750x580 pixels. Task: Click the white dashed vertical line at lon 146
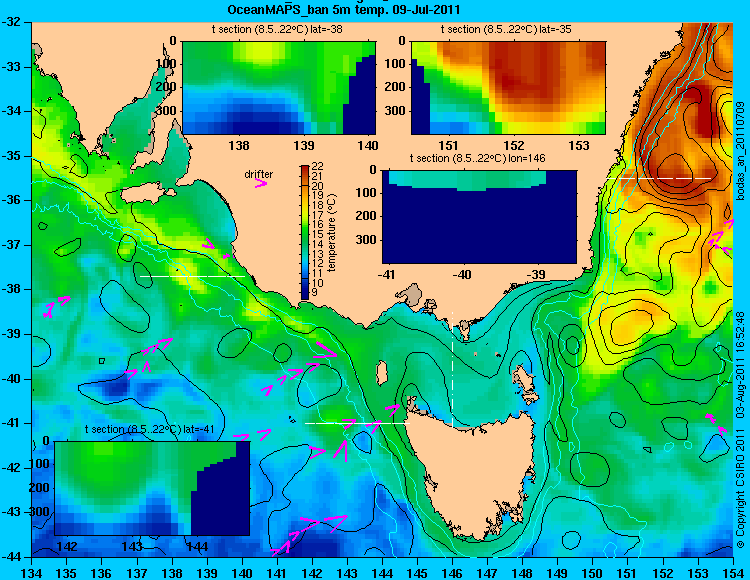pos(452,369)
